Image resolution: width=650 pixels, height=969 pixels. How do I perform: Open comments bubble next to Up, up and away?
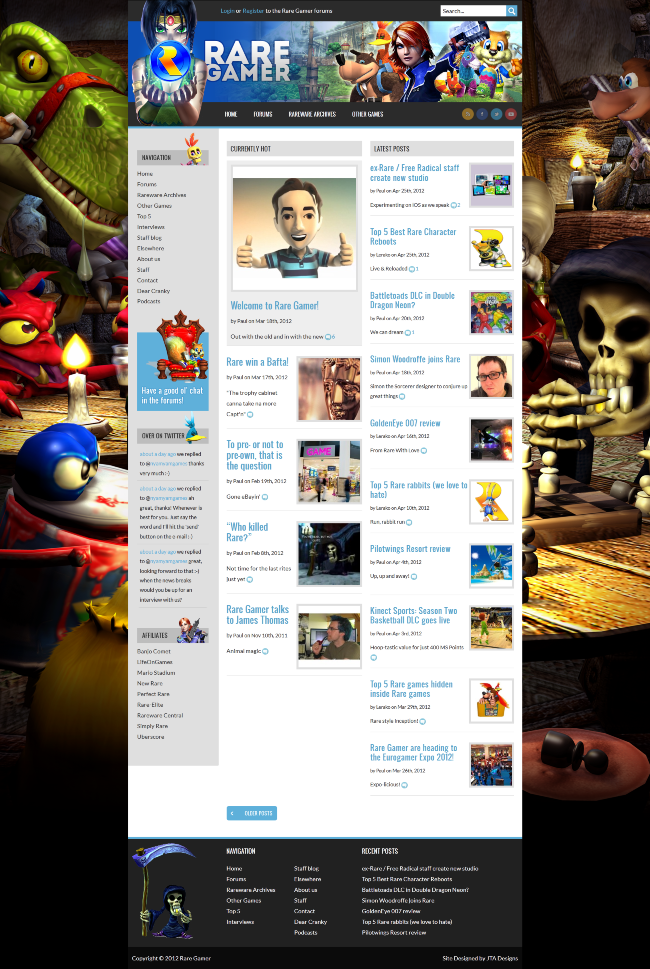(x=413, y=577)
